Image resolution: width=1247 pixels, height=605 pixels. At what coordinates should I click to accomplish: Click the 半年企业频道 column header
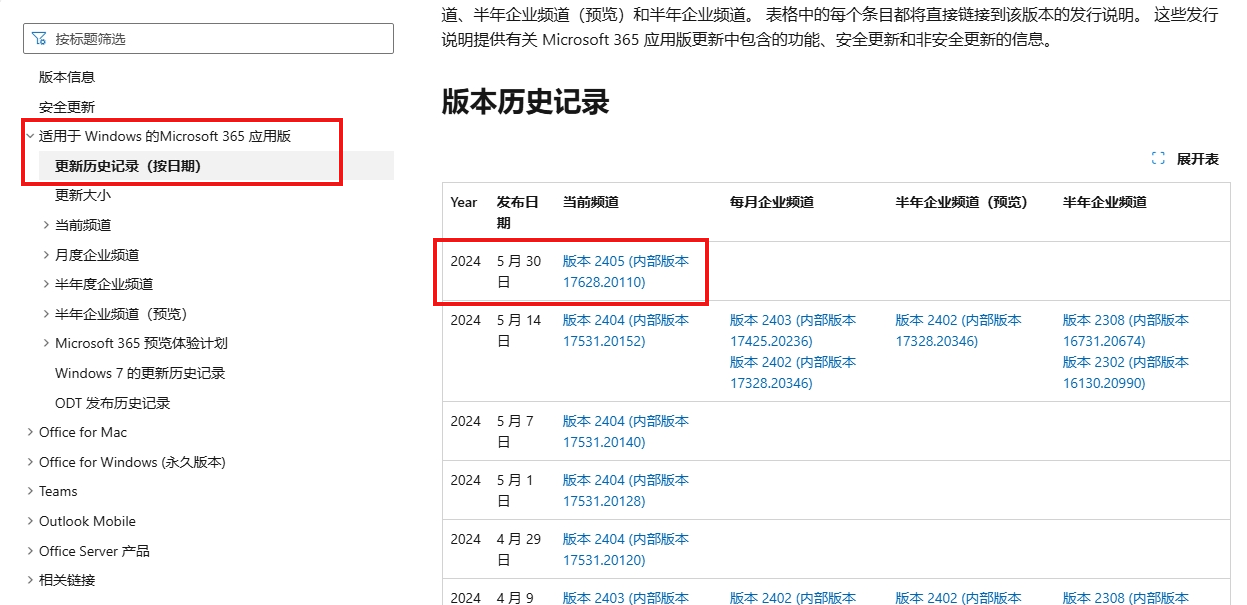[1105, 202]
